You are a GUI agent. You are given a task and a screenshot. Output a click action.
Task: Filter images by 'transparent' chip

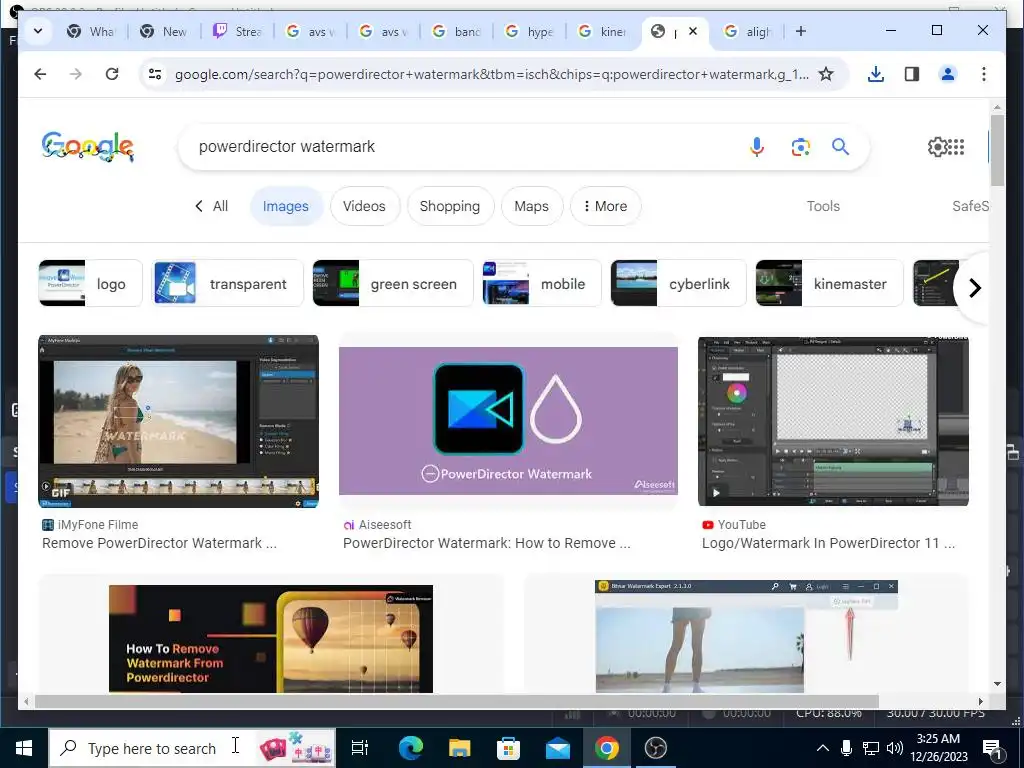228,283
